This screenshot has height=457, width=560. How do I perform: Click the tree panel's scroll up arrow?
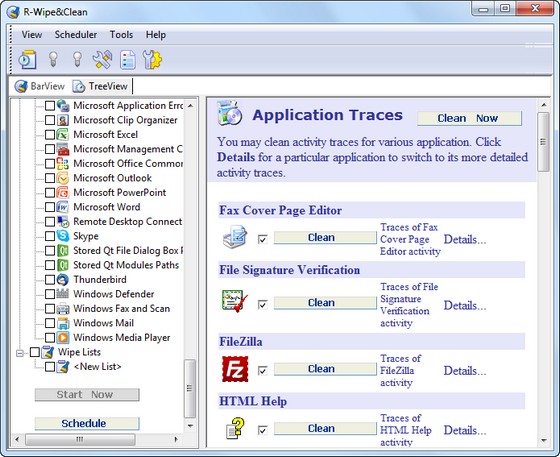[190, 106]
